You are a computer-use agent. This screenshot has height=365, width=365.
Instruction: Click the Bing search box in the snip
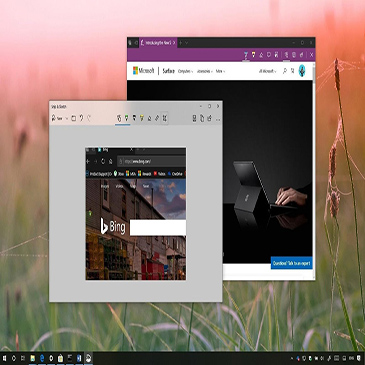pos(158,228)
